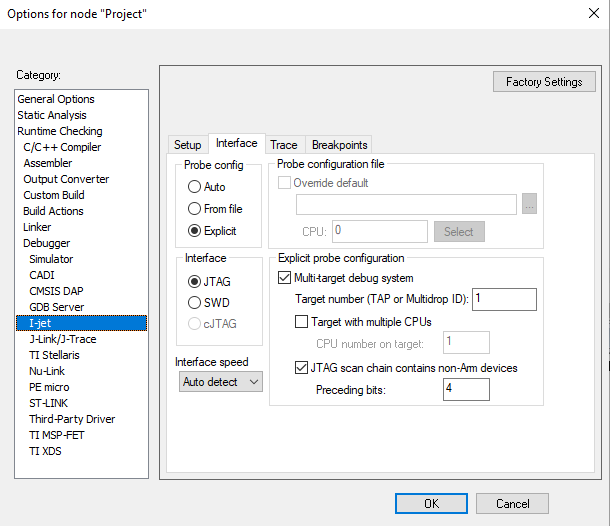The image size is (610, 526).
Task: Click the Factory Settings button
Action: (x=544, y=82)
